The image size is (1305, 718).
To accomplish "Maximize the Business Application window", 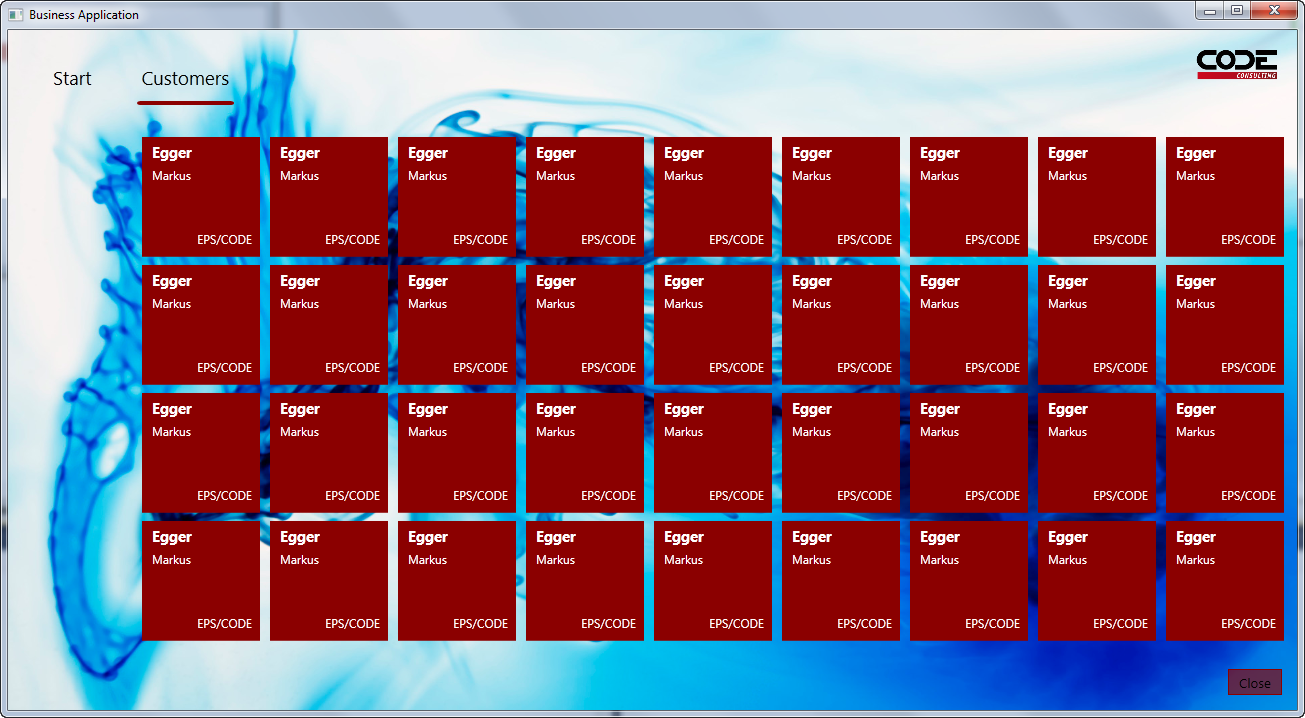I will point(1237,10).
